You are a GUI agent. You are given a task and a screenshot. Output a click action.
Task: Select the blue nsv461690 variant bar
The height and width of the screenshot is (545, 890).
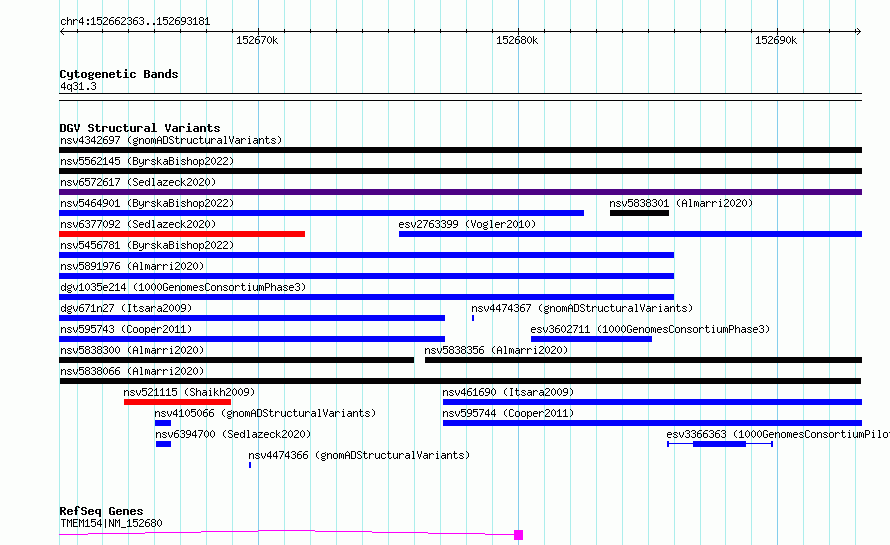pos(653,402)
